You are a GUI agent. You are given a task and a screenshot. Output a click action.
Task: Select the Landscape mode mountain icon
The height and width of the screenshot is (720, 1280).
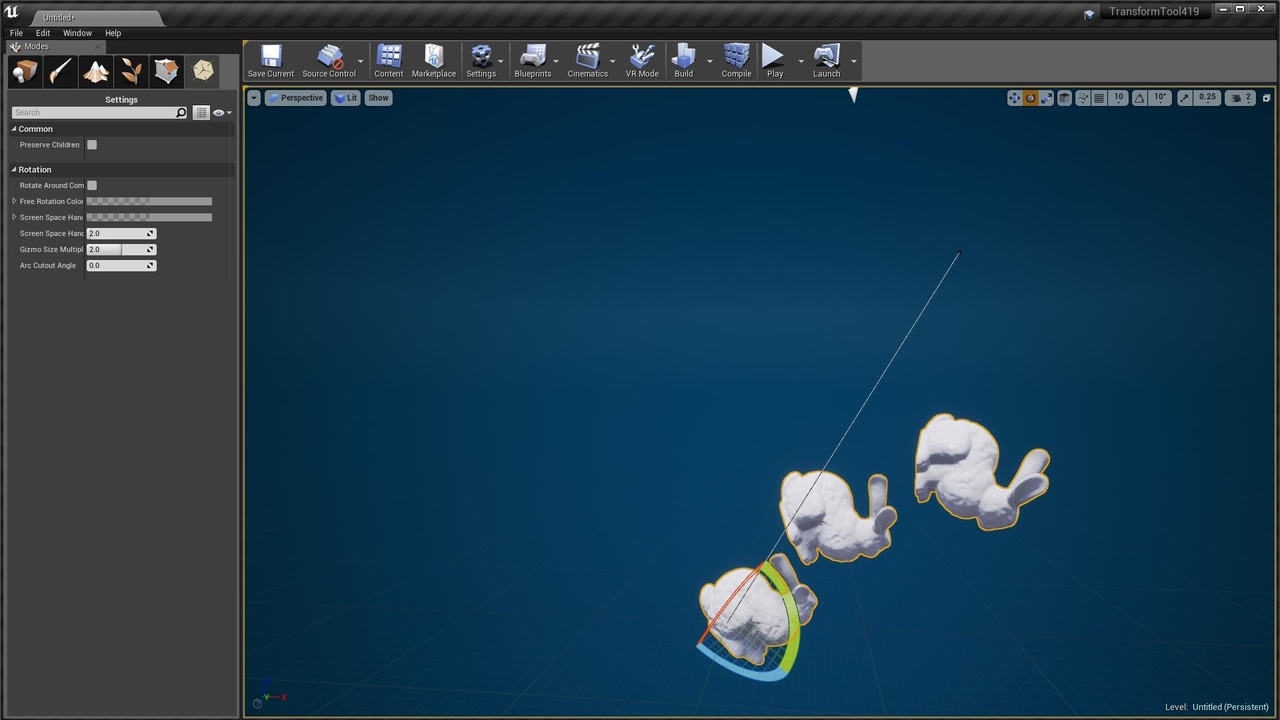96,71
